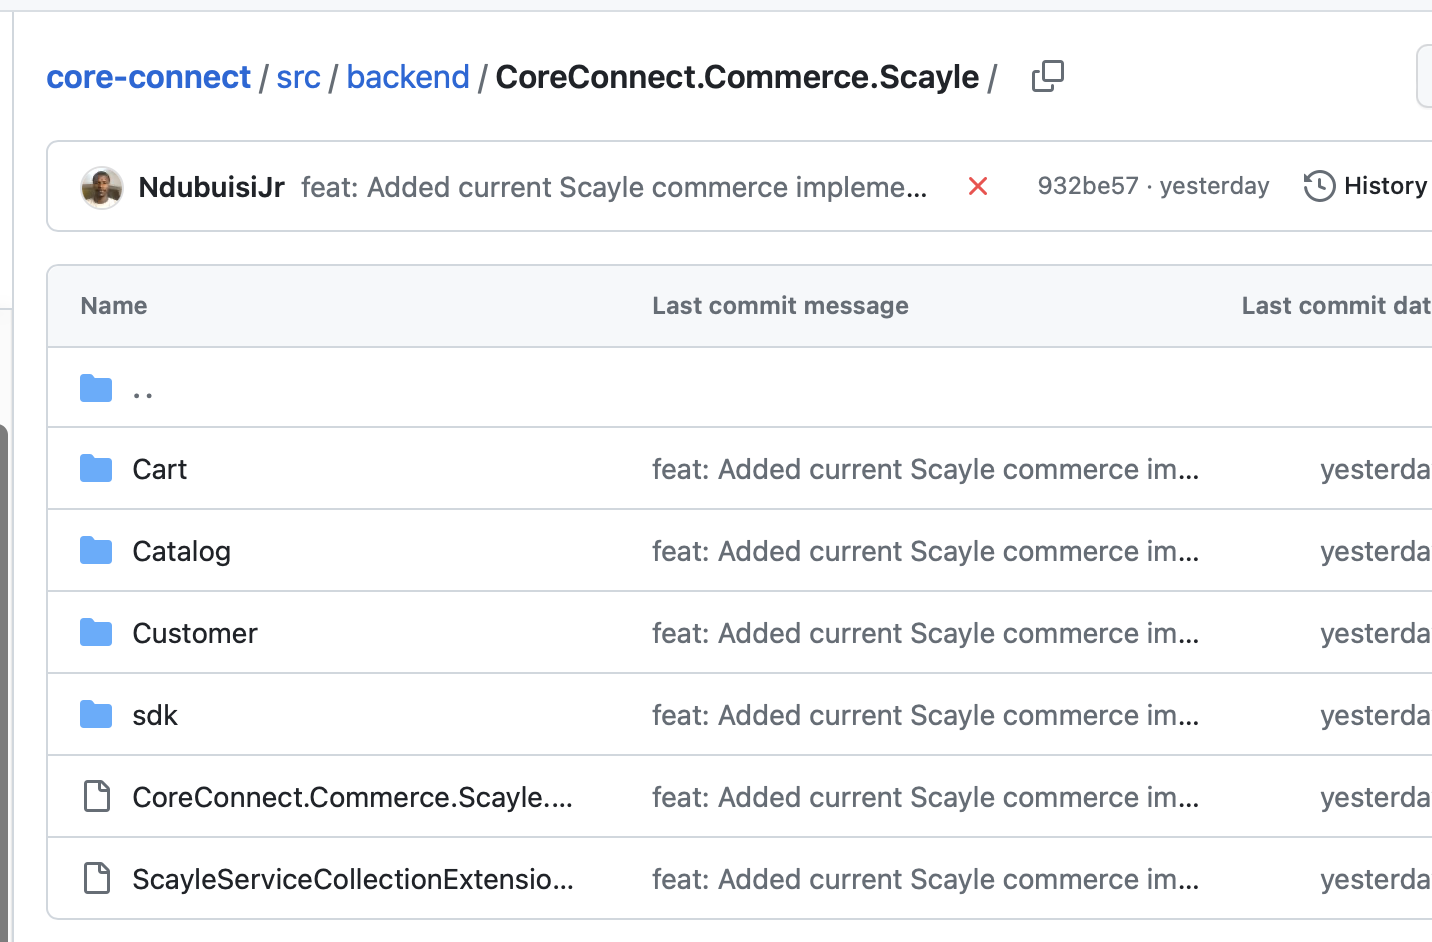1432x942 pixels.
Task: Open the Catalog folder name link
Action: (181, 551)
